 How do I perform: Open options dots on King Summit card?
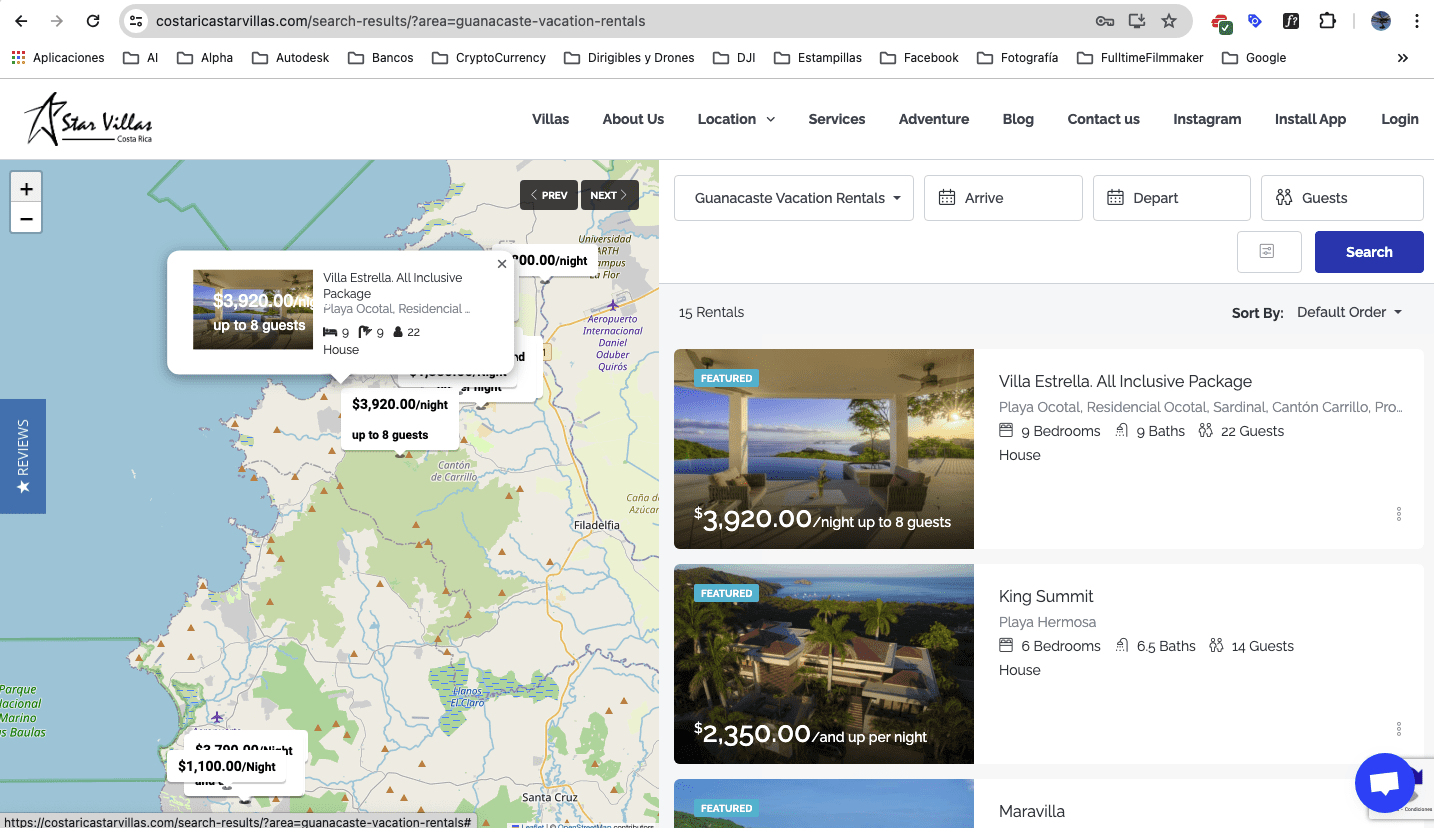[1399, 729]
